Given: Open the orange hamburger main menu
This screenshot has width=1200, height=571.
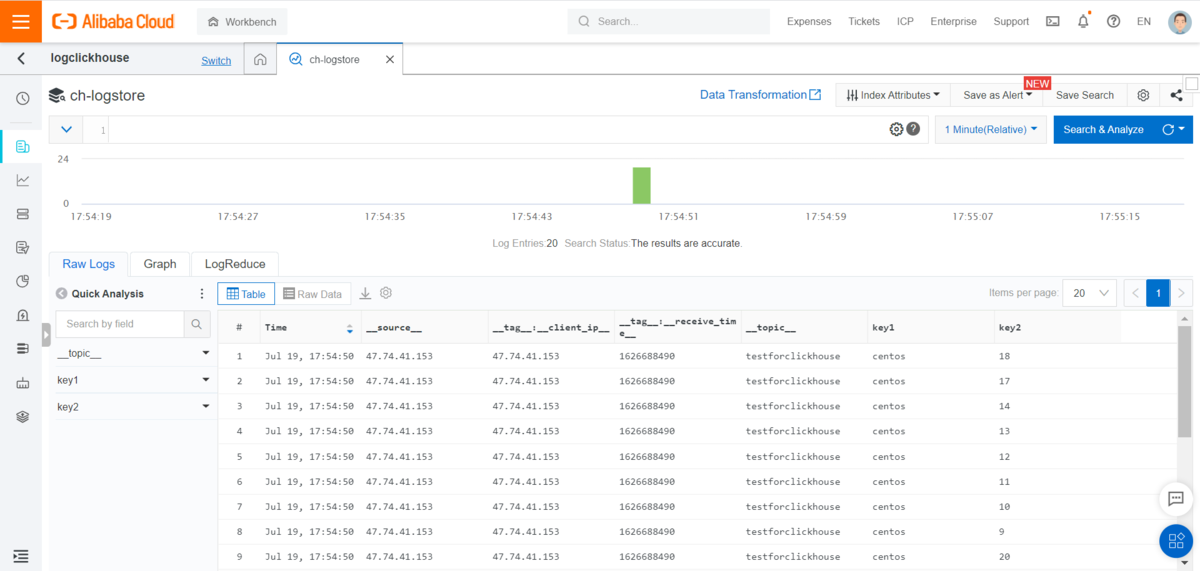Looking at the screenshot, I should 21,21.
